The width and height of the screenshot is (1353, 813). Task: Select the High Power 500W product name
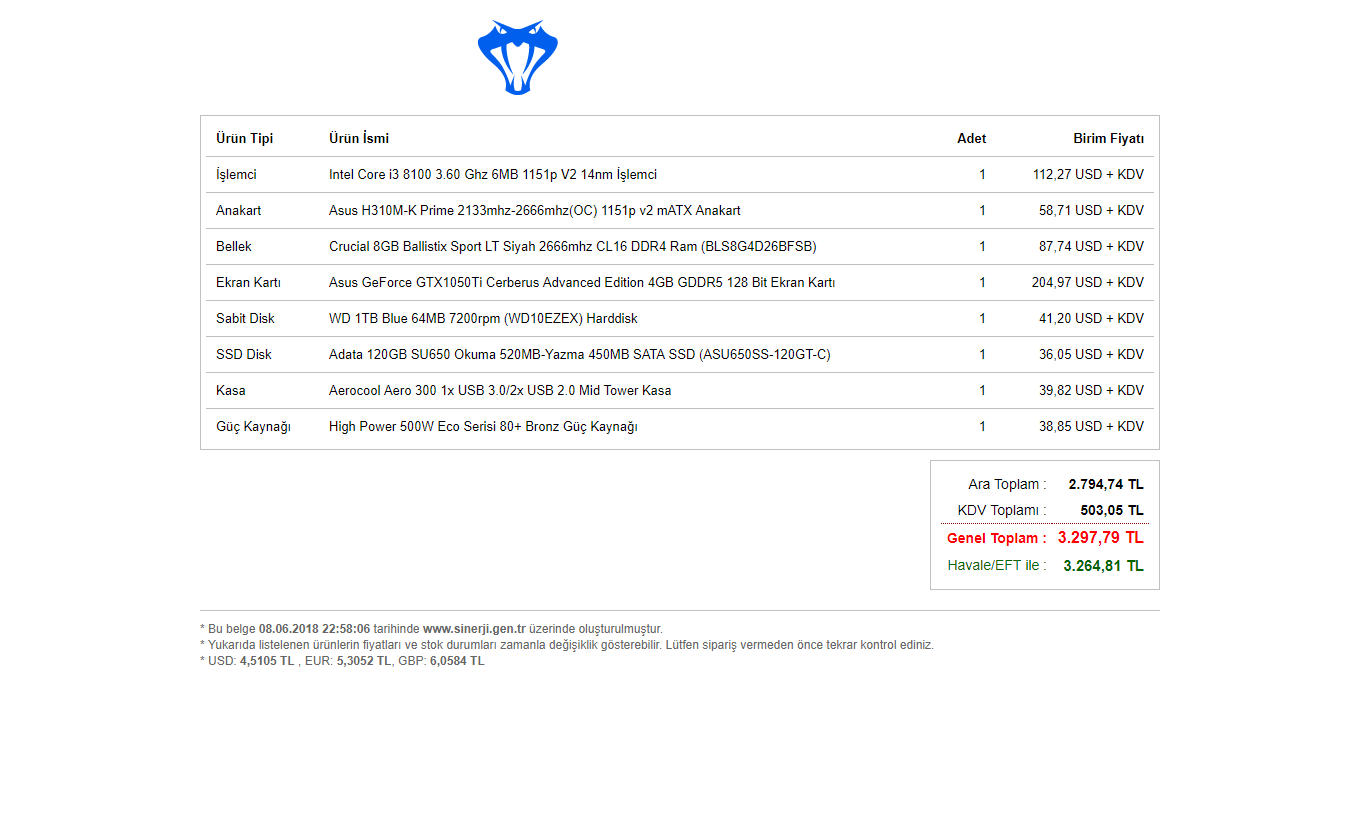[483, 427]
